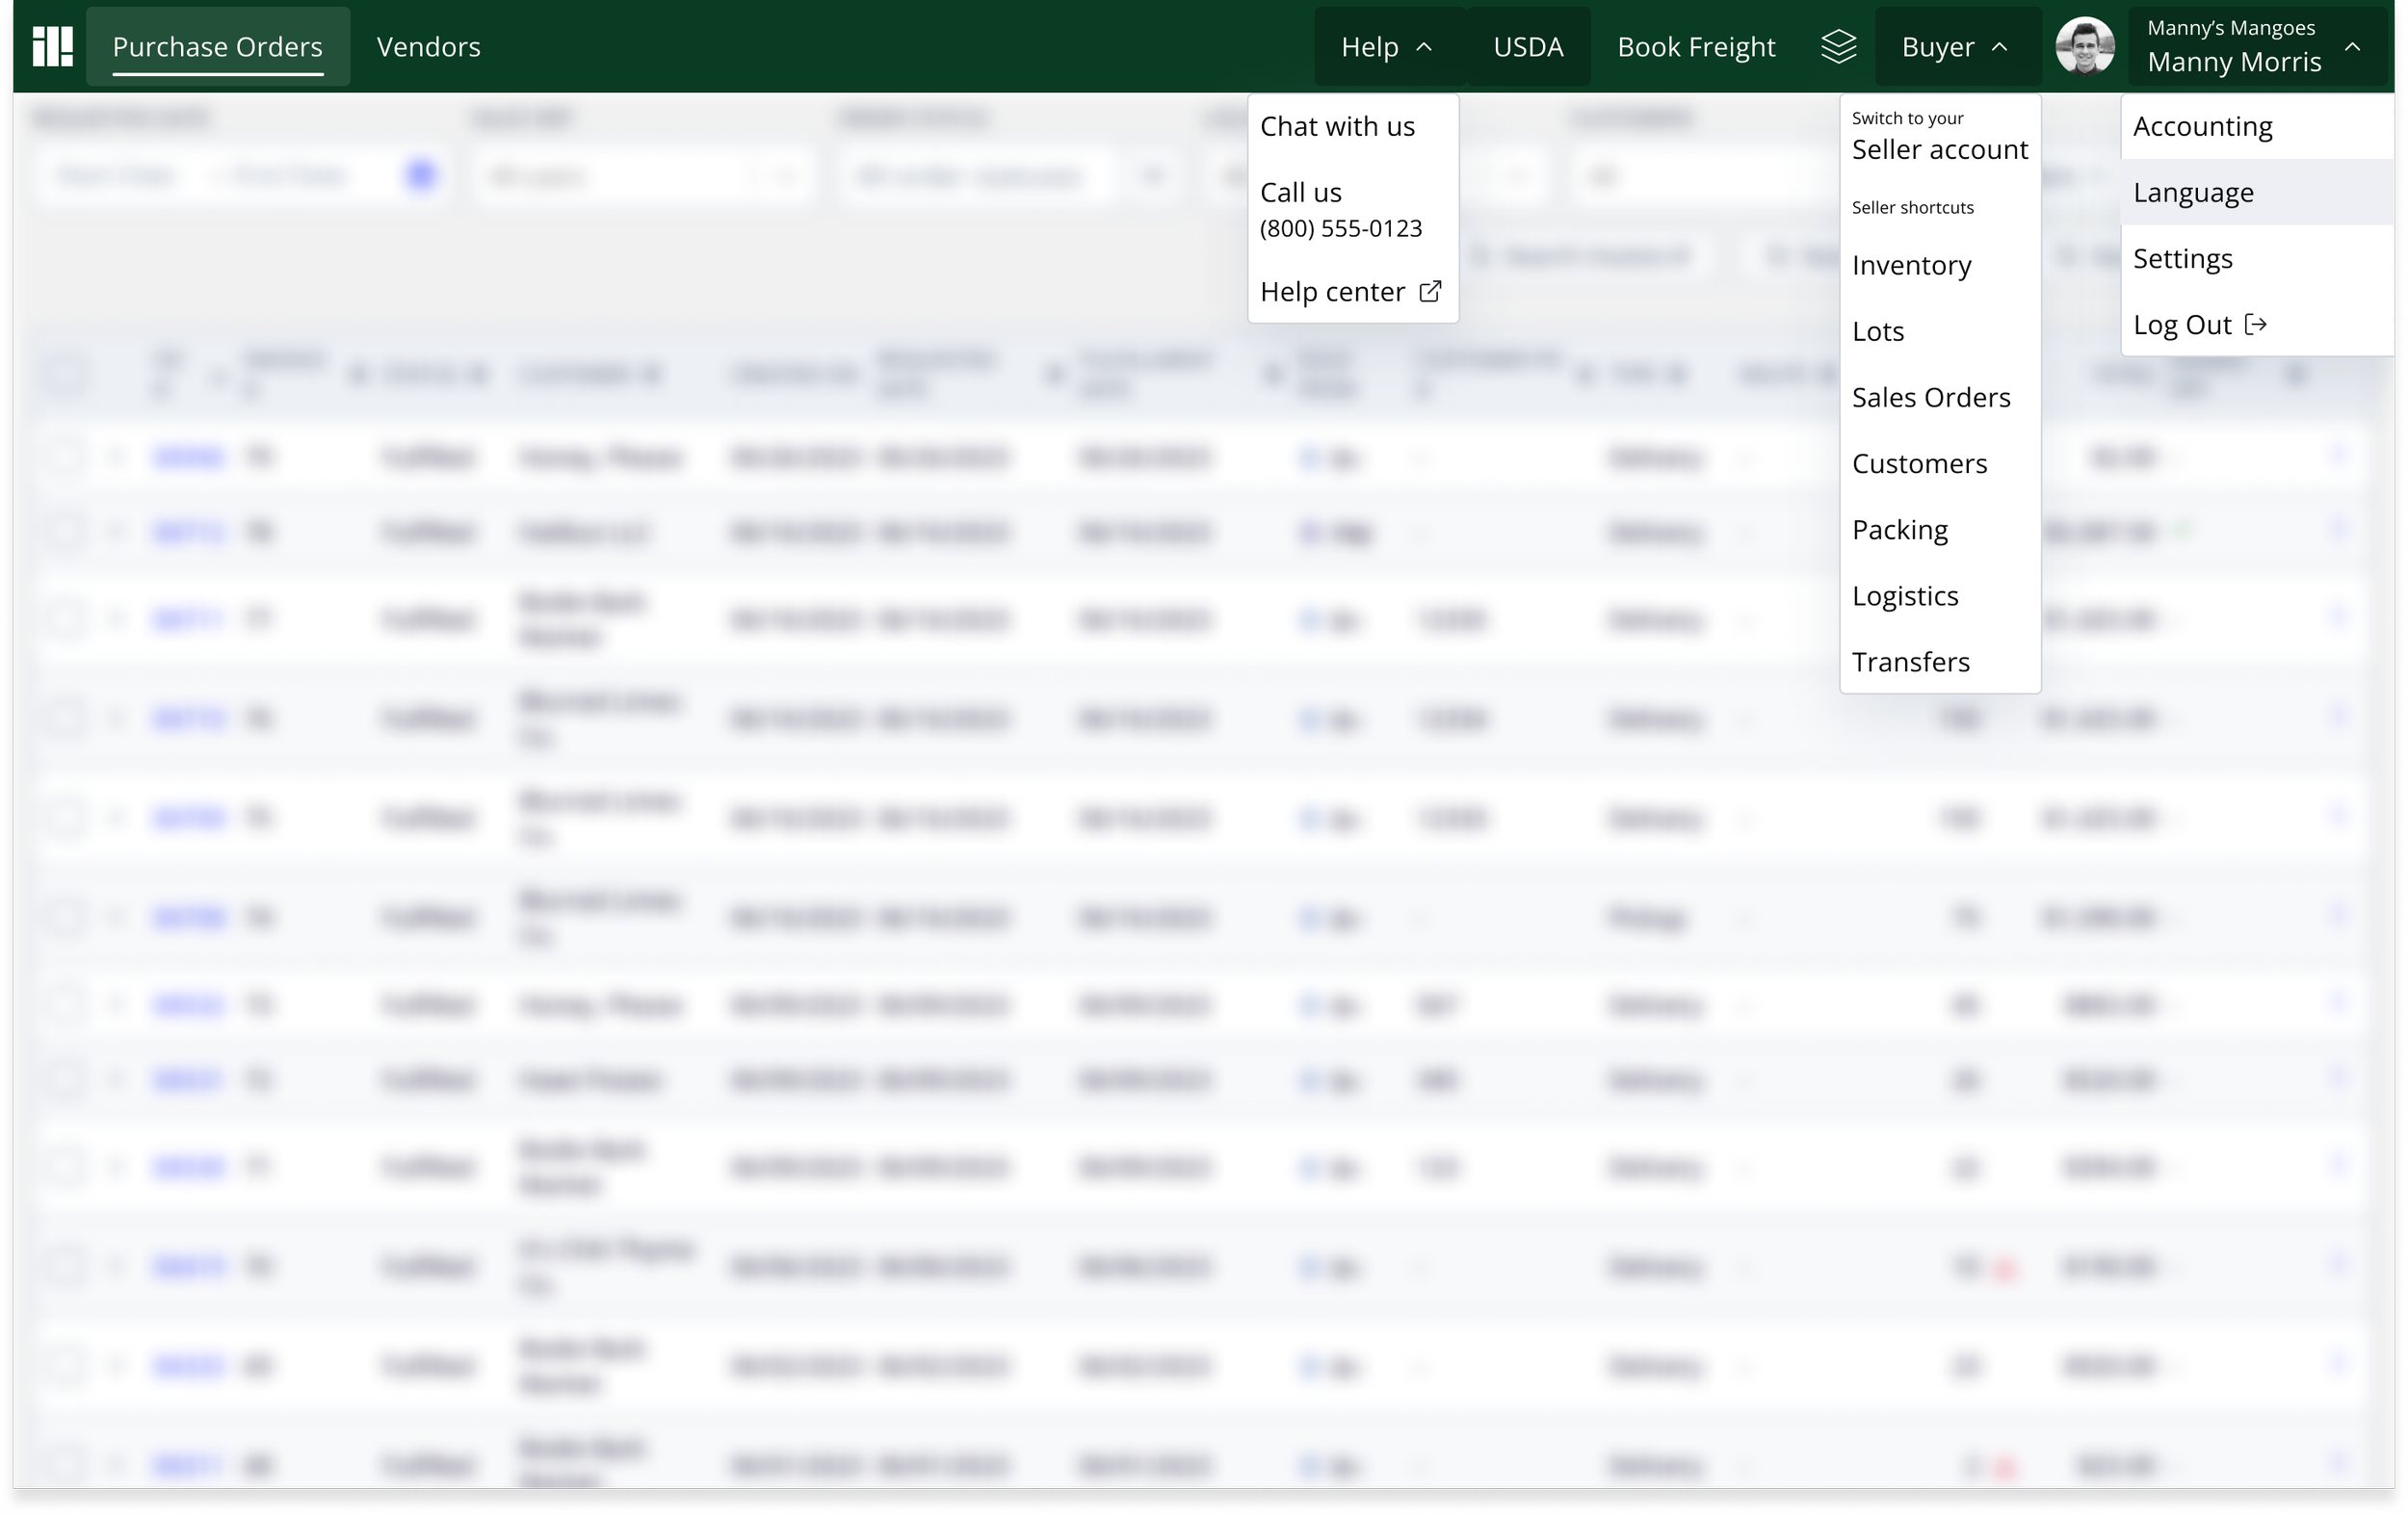2408x1515 pixels.
Task: Click the Log Out menu item
Action: tap(2198, 325)
